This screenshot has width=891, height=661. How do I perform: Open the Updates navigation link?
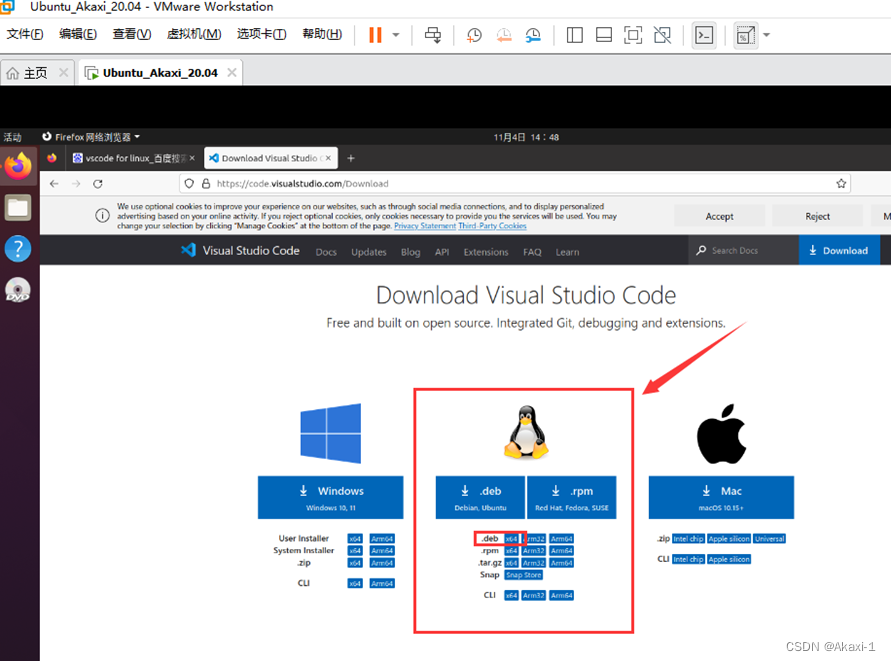click(369, 252)
